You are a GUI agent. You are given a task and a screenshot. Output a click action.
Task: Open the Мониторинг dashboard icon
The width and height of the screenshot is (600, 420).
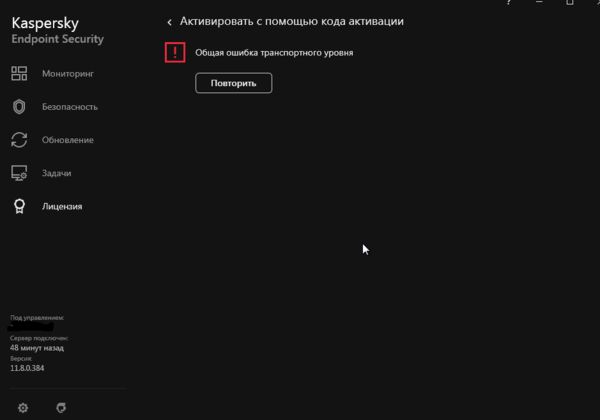click(x=19, y=73)
